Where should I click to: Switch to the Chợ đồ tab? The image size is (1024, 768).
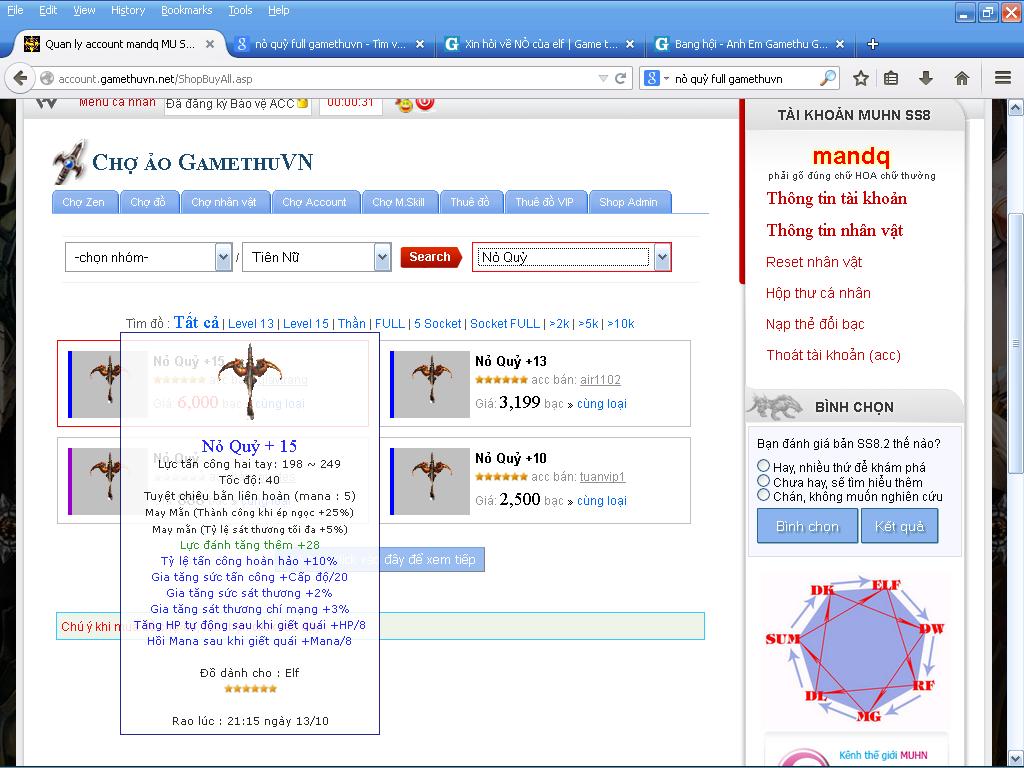pyautogui.click(x=148, y=202)
